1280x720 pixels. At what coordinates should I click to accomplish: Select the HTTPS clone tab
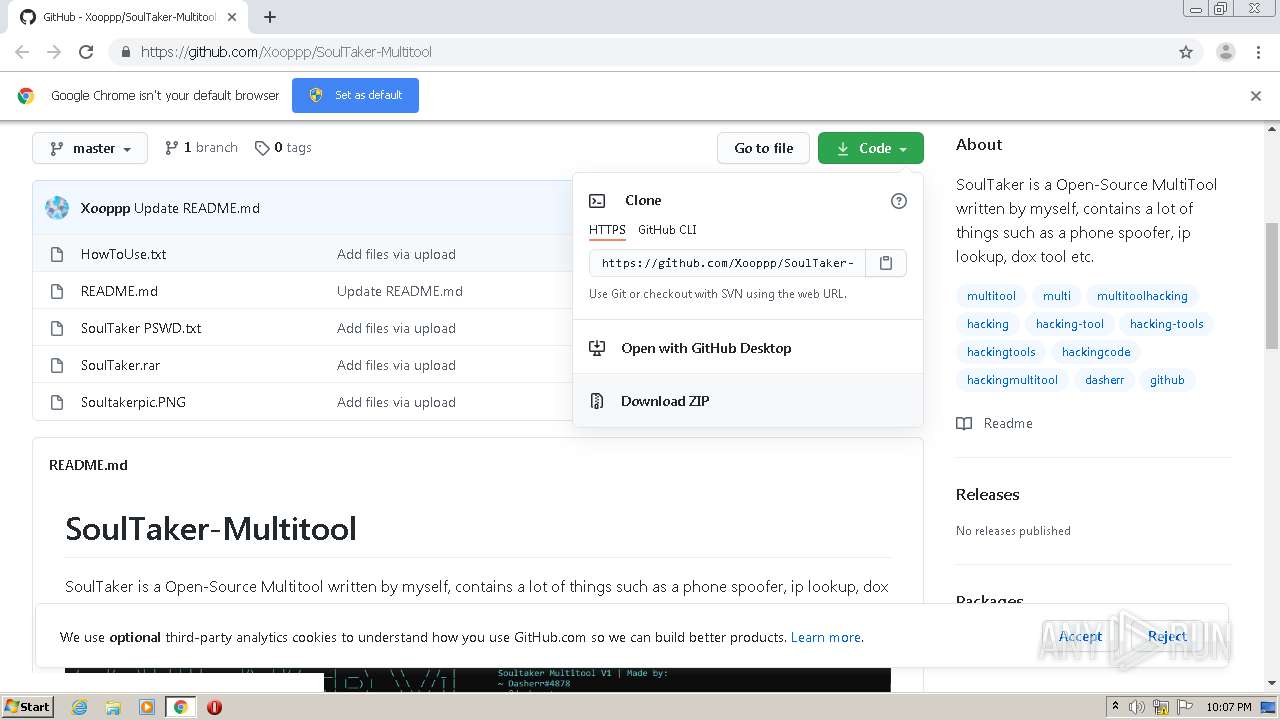coord(607,230)
